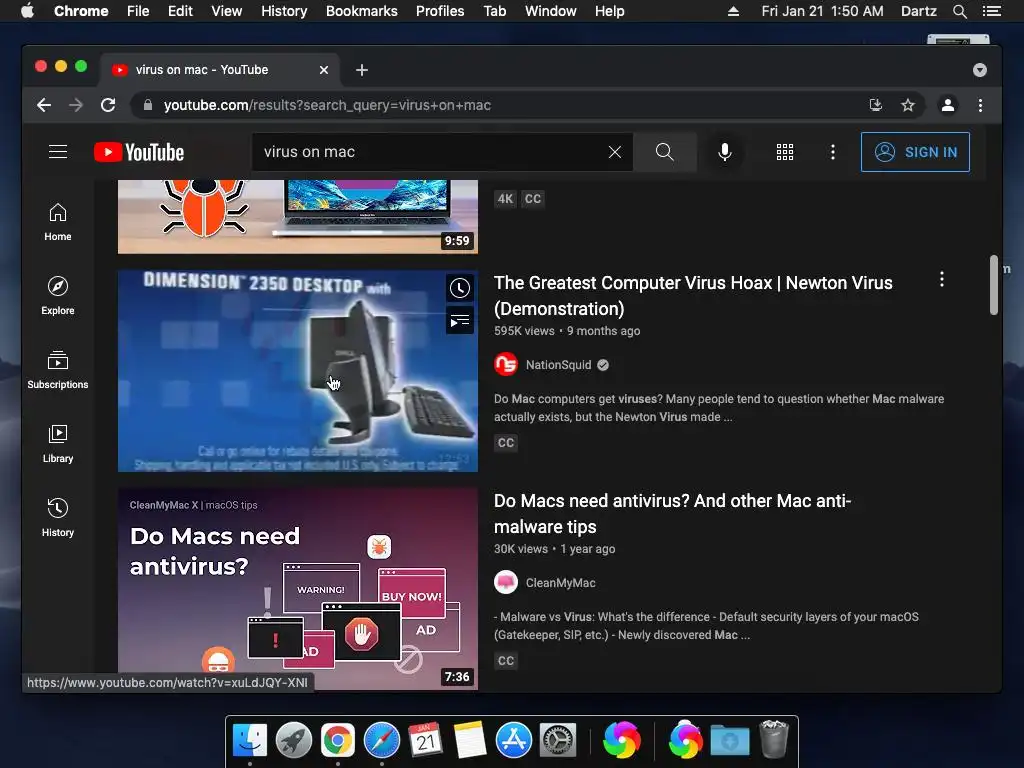Open the YouTube apps grid icon
Image resolution: width=1024 pixels, height=768 pixels.
[x=784, y=152]
